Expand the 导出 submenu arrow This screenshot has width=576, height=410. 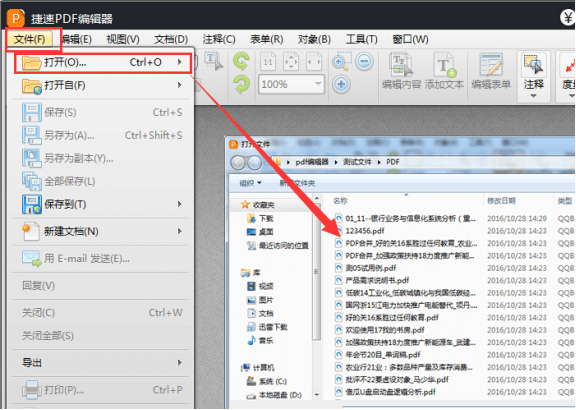click(x=180, y=363)
